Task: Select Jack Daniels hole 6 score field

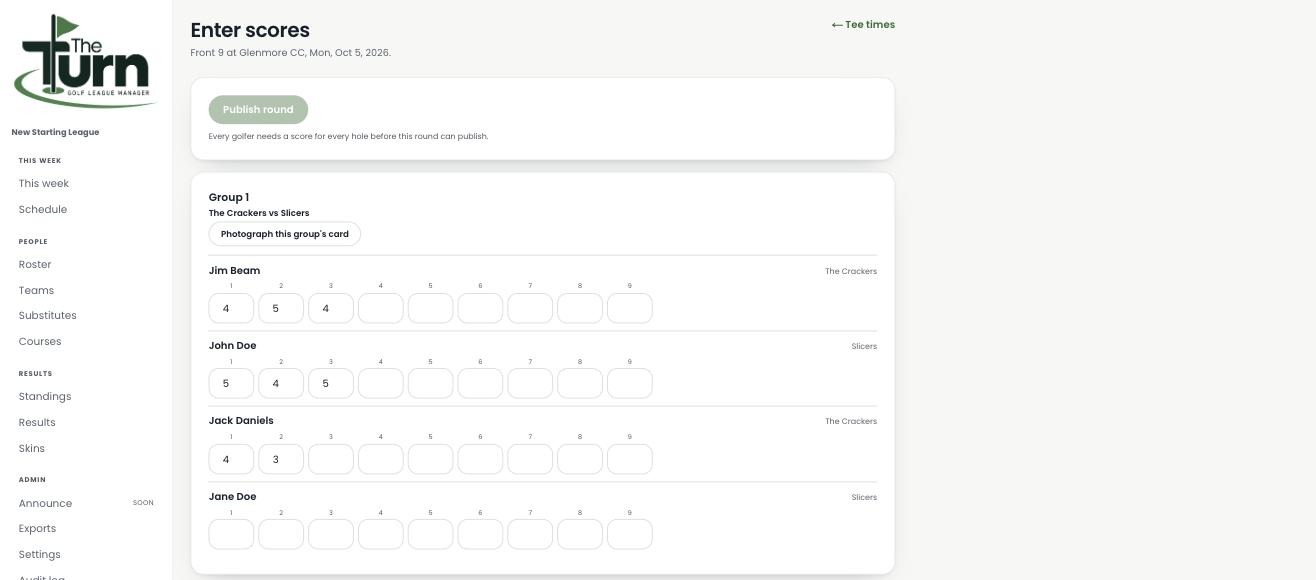Action: 480,459
